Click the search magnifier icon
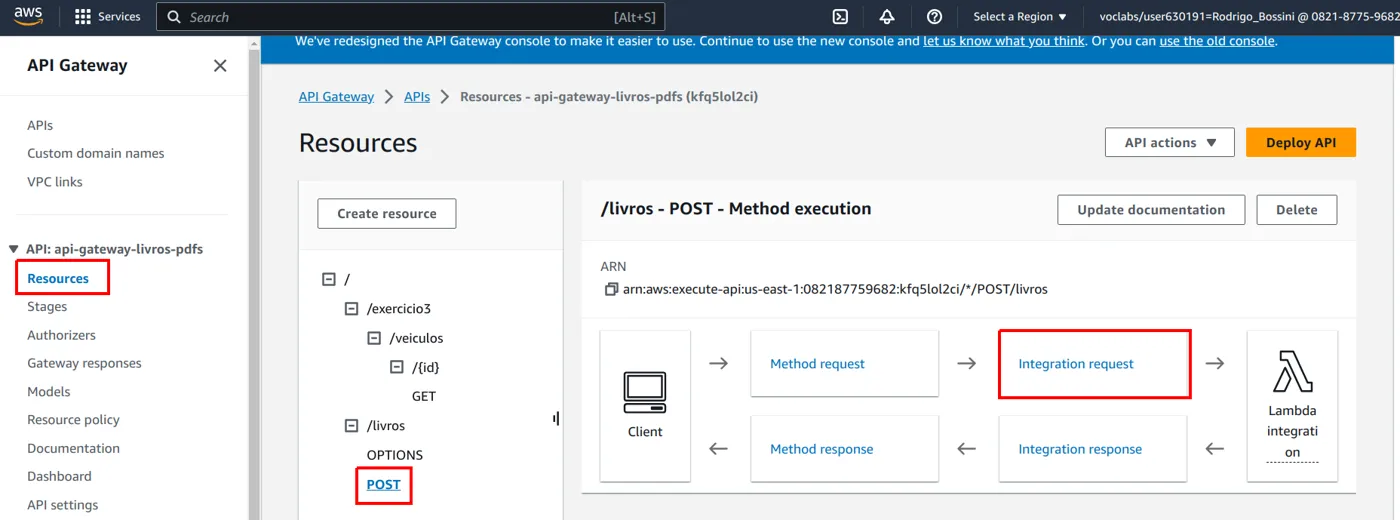This screenshot has width=1400, height=520. tap(174, 17)
